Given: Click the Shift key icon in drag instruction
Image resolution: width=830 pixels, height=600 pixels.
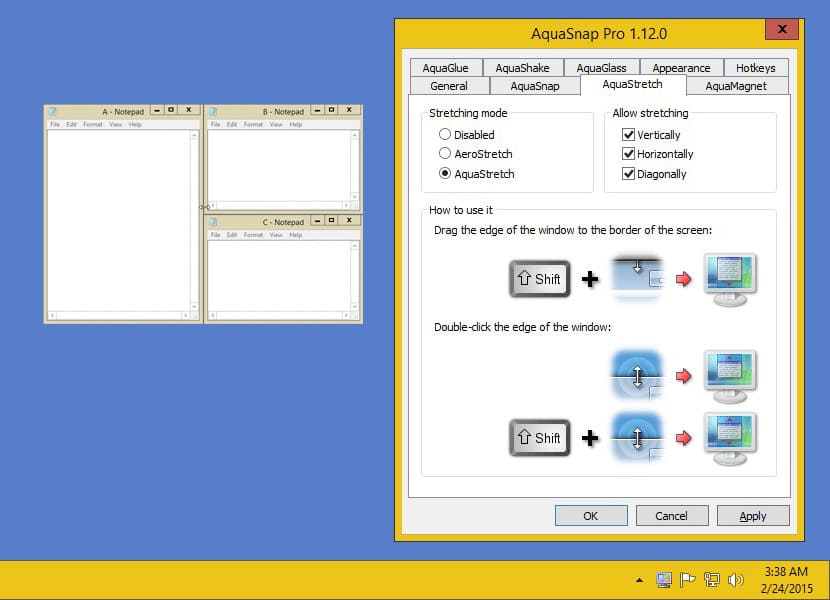Looking at the screenshot, I should tap(539, 279).
